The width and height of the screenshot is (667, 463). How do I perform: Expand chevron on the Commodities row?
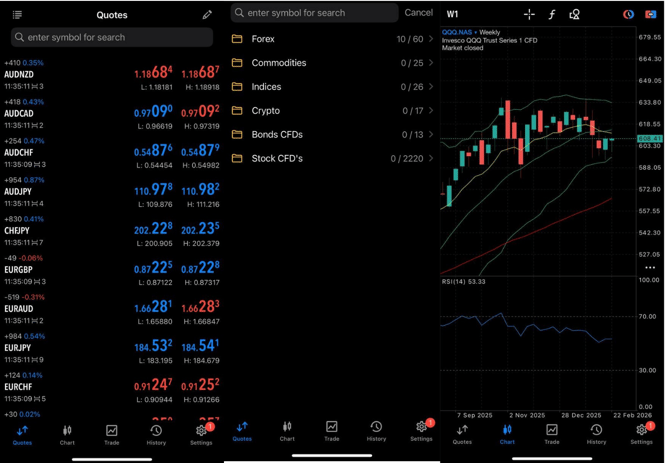(431, 63)
